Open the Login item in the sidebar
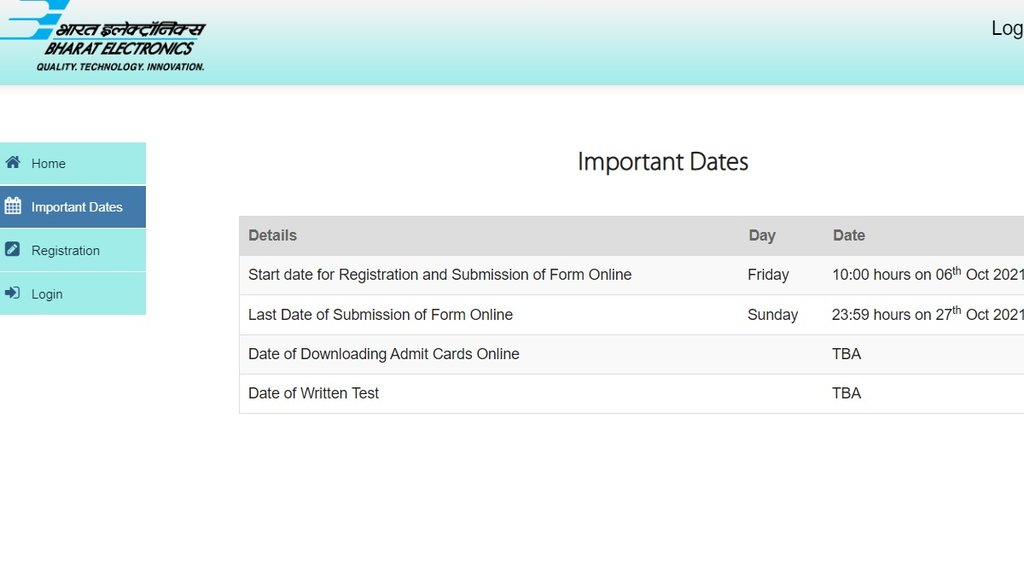1024x569 pixels. (x=47, y=294)
